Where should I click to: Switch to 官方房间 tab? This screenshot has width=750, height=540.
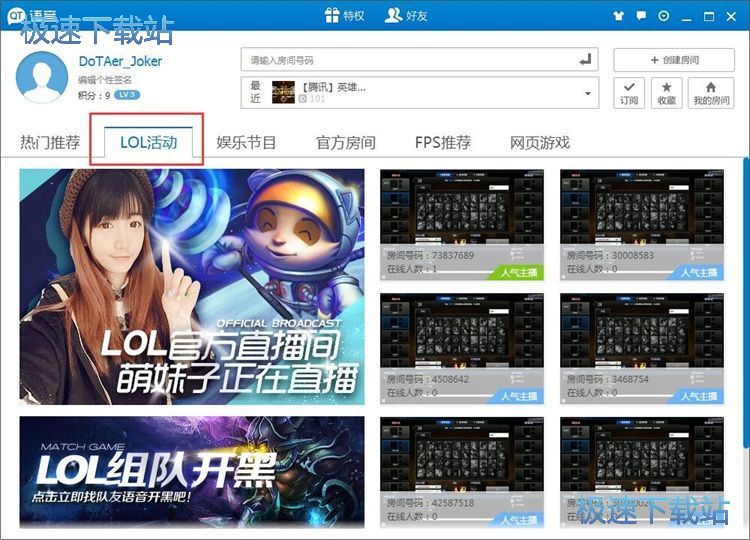point(346,143)
